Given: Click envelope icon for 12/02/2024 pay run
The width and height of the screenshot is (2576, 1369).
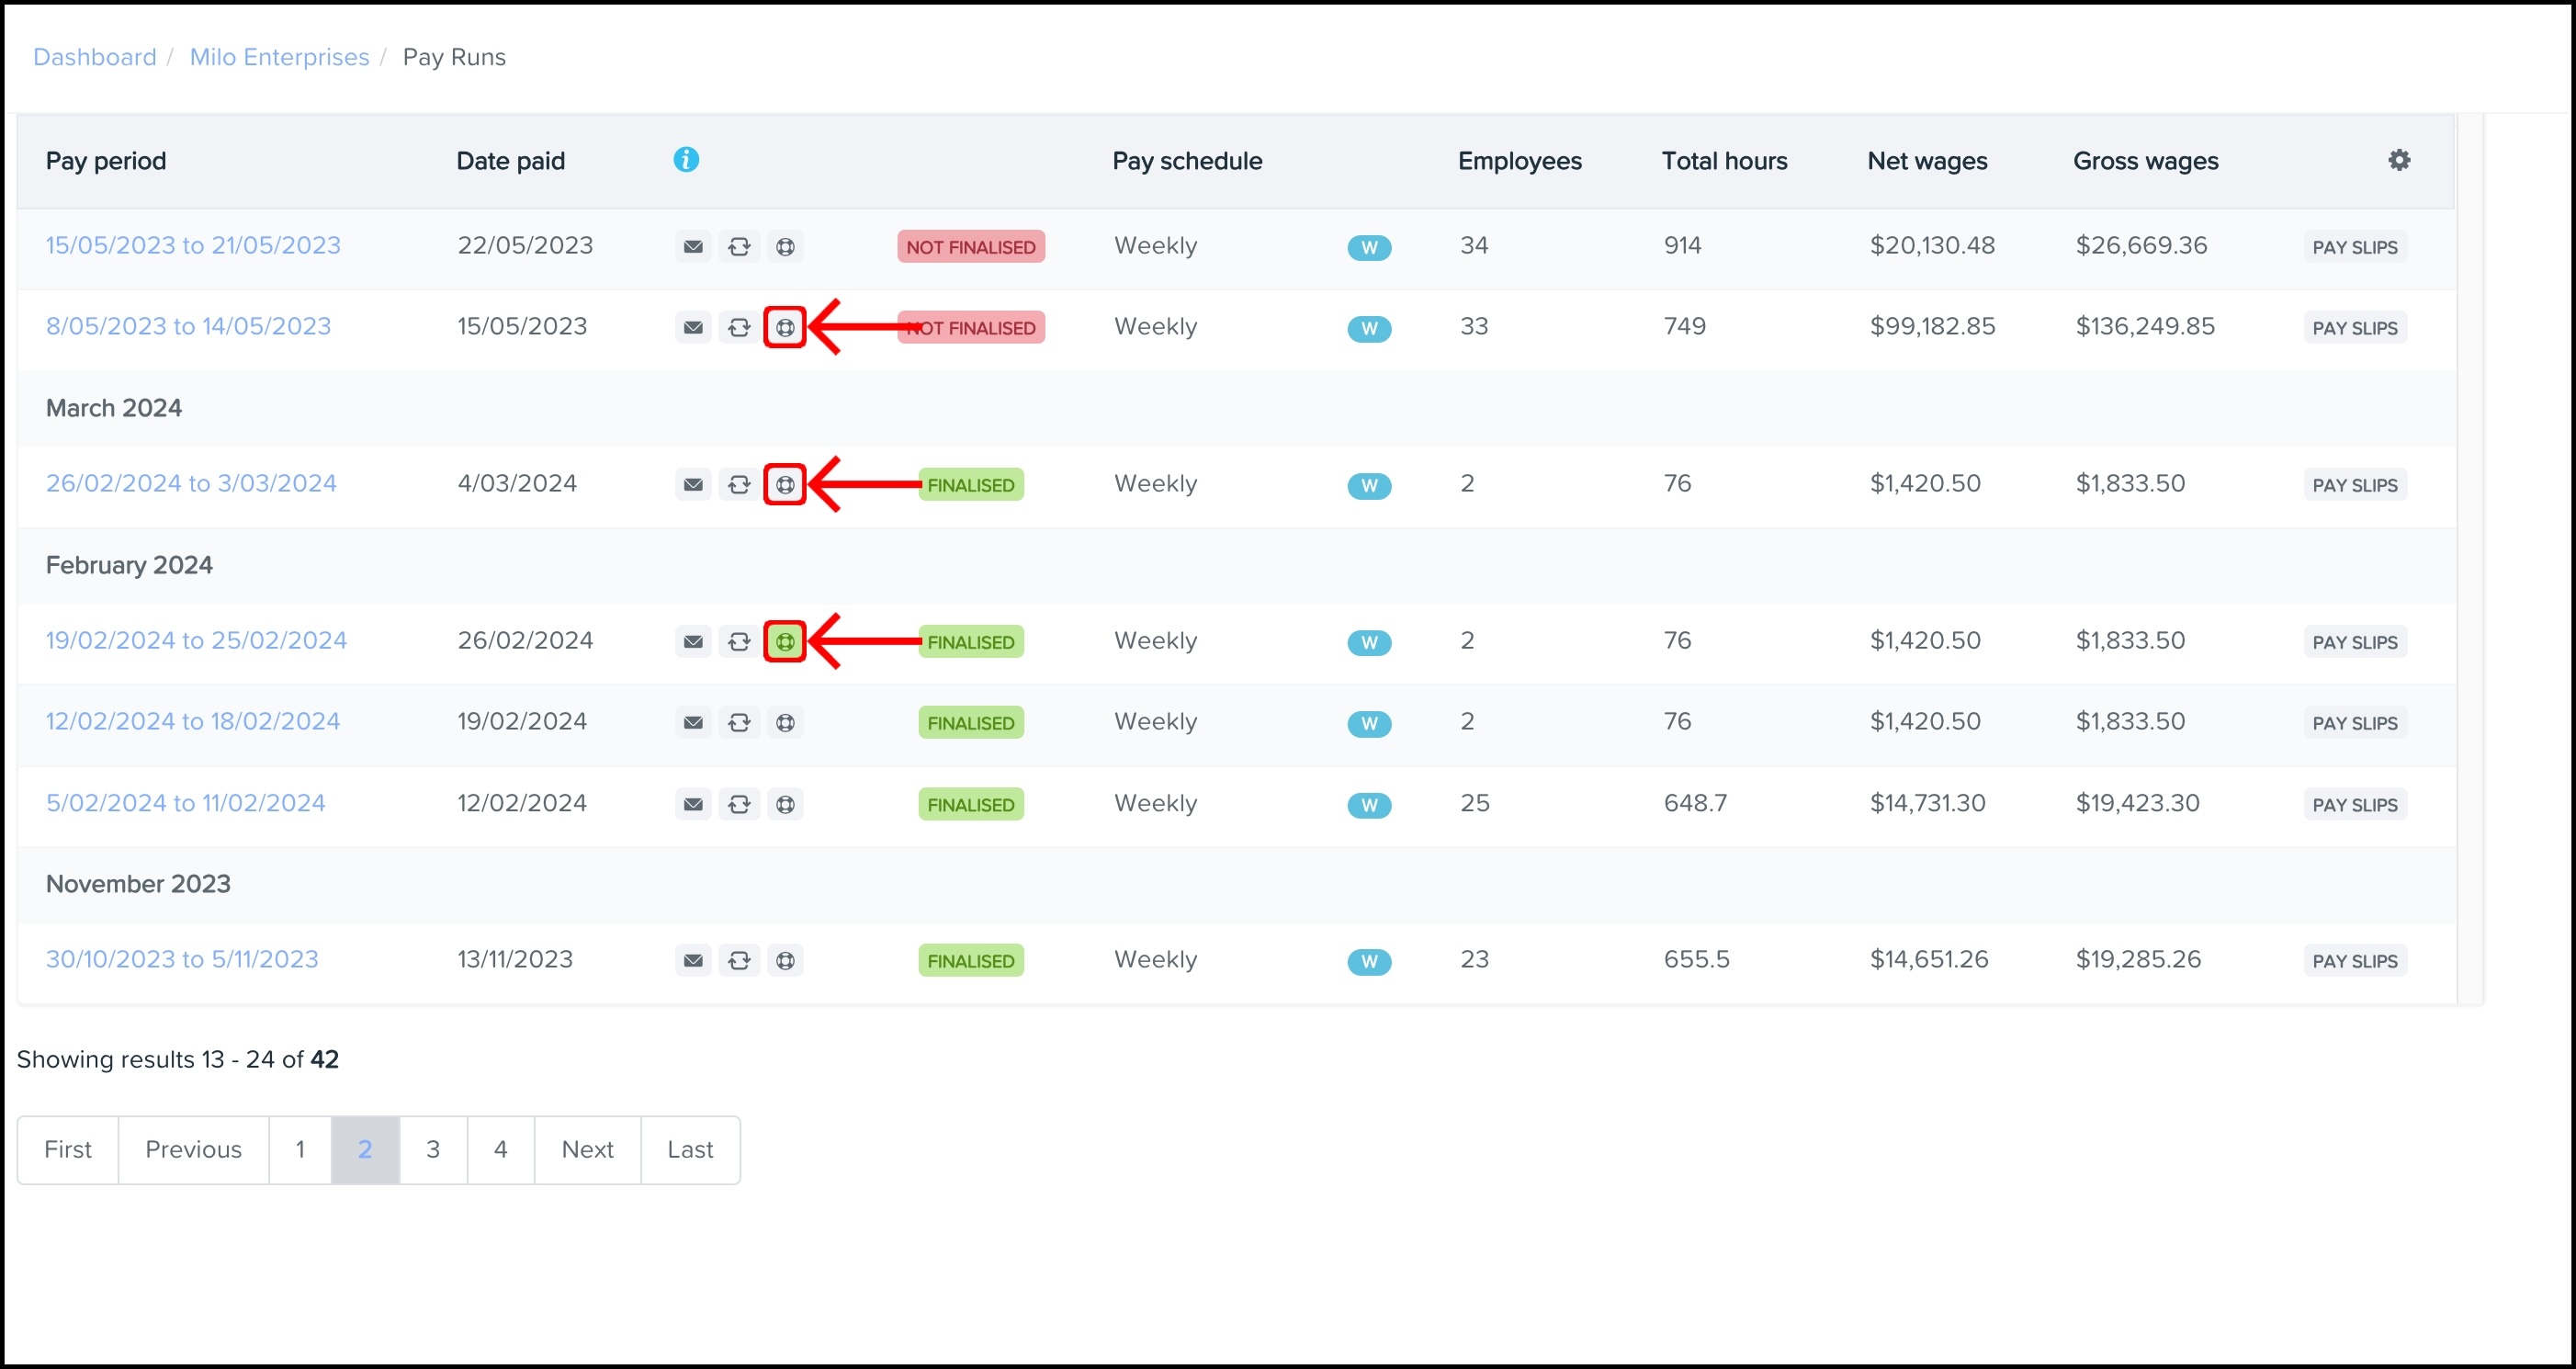Looking at the screenshot, I should 693,723.
